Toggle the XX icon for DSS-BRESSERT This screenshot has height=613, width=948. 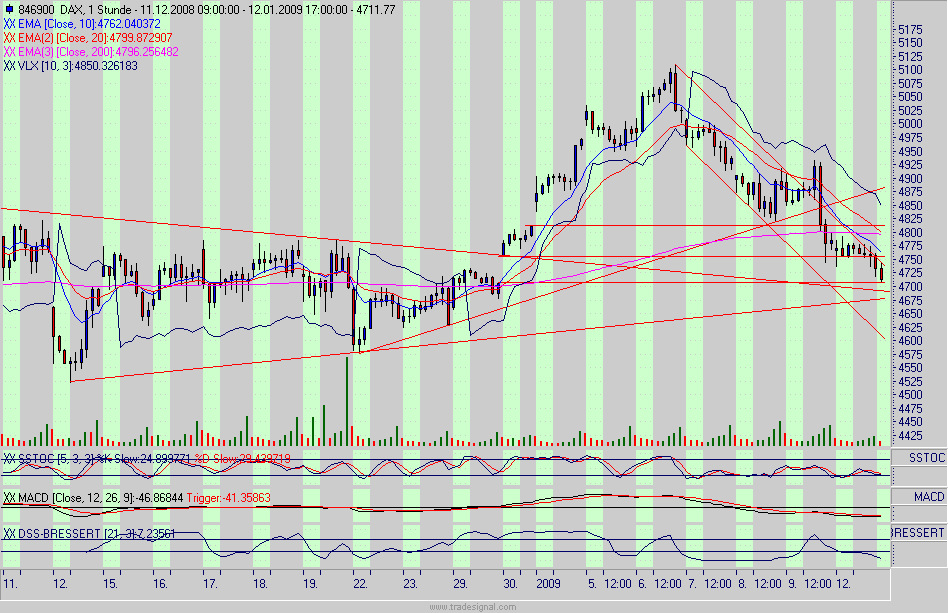tap(9, 532)
